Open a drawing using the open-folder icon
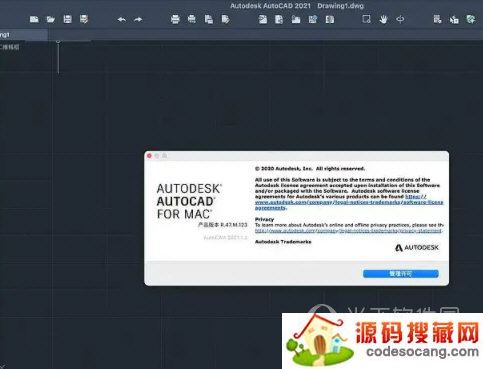 pyautogui.click(x=51, y=20)
